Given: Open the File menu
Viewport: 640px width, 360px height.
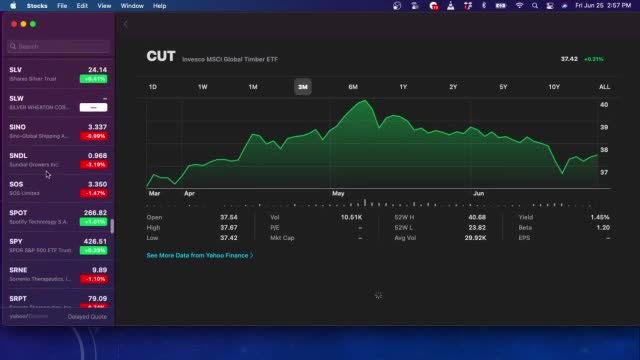Looking at the screenshot, I should [62, 6].
